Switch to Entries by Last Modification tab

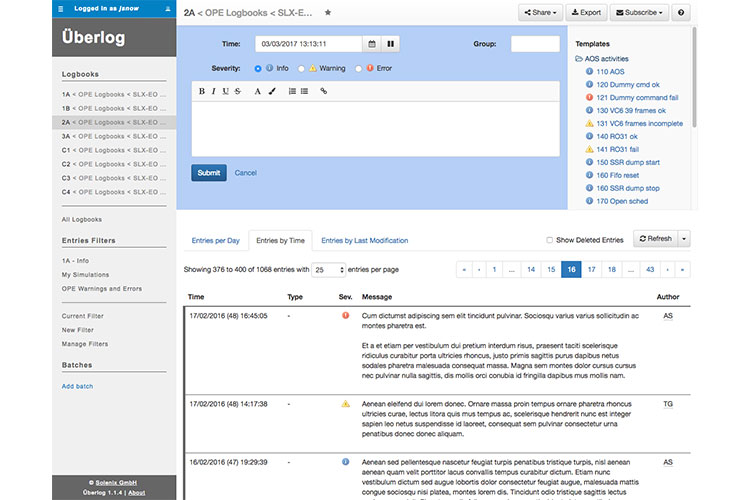pyautogui.click(x=364, y=240)
